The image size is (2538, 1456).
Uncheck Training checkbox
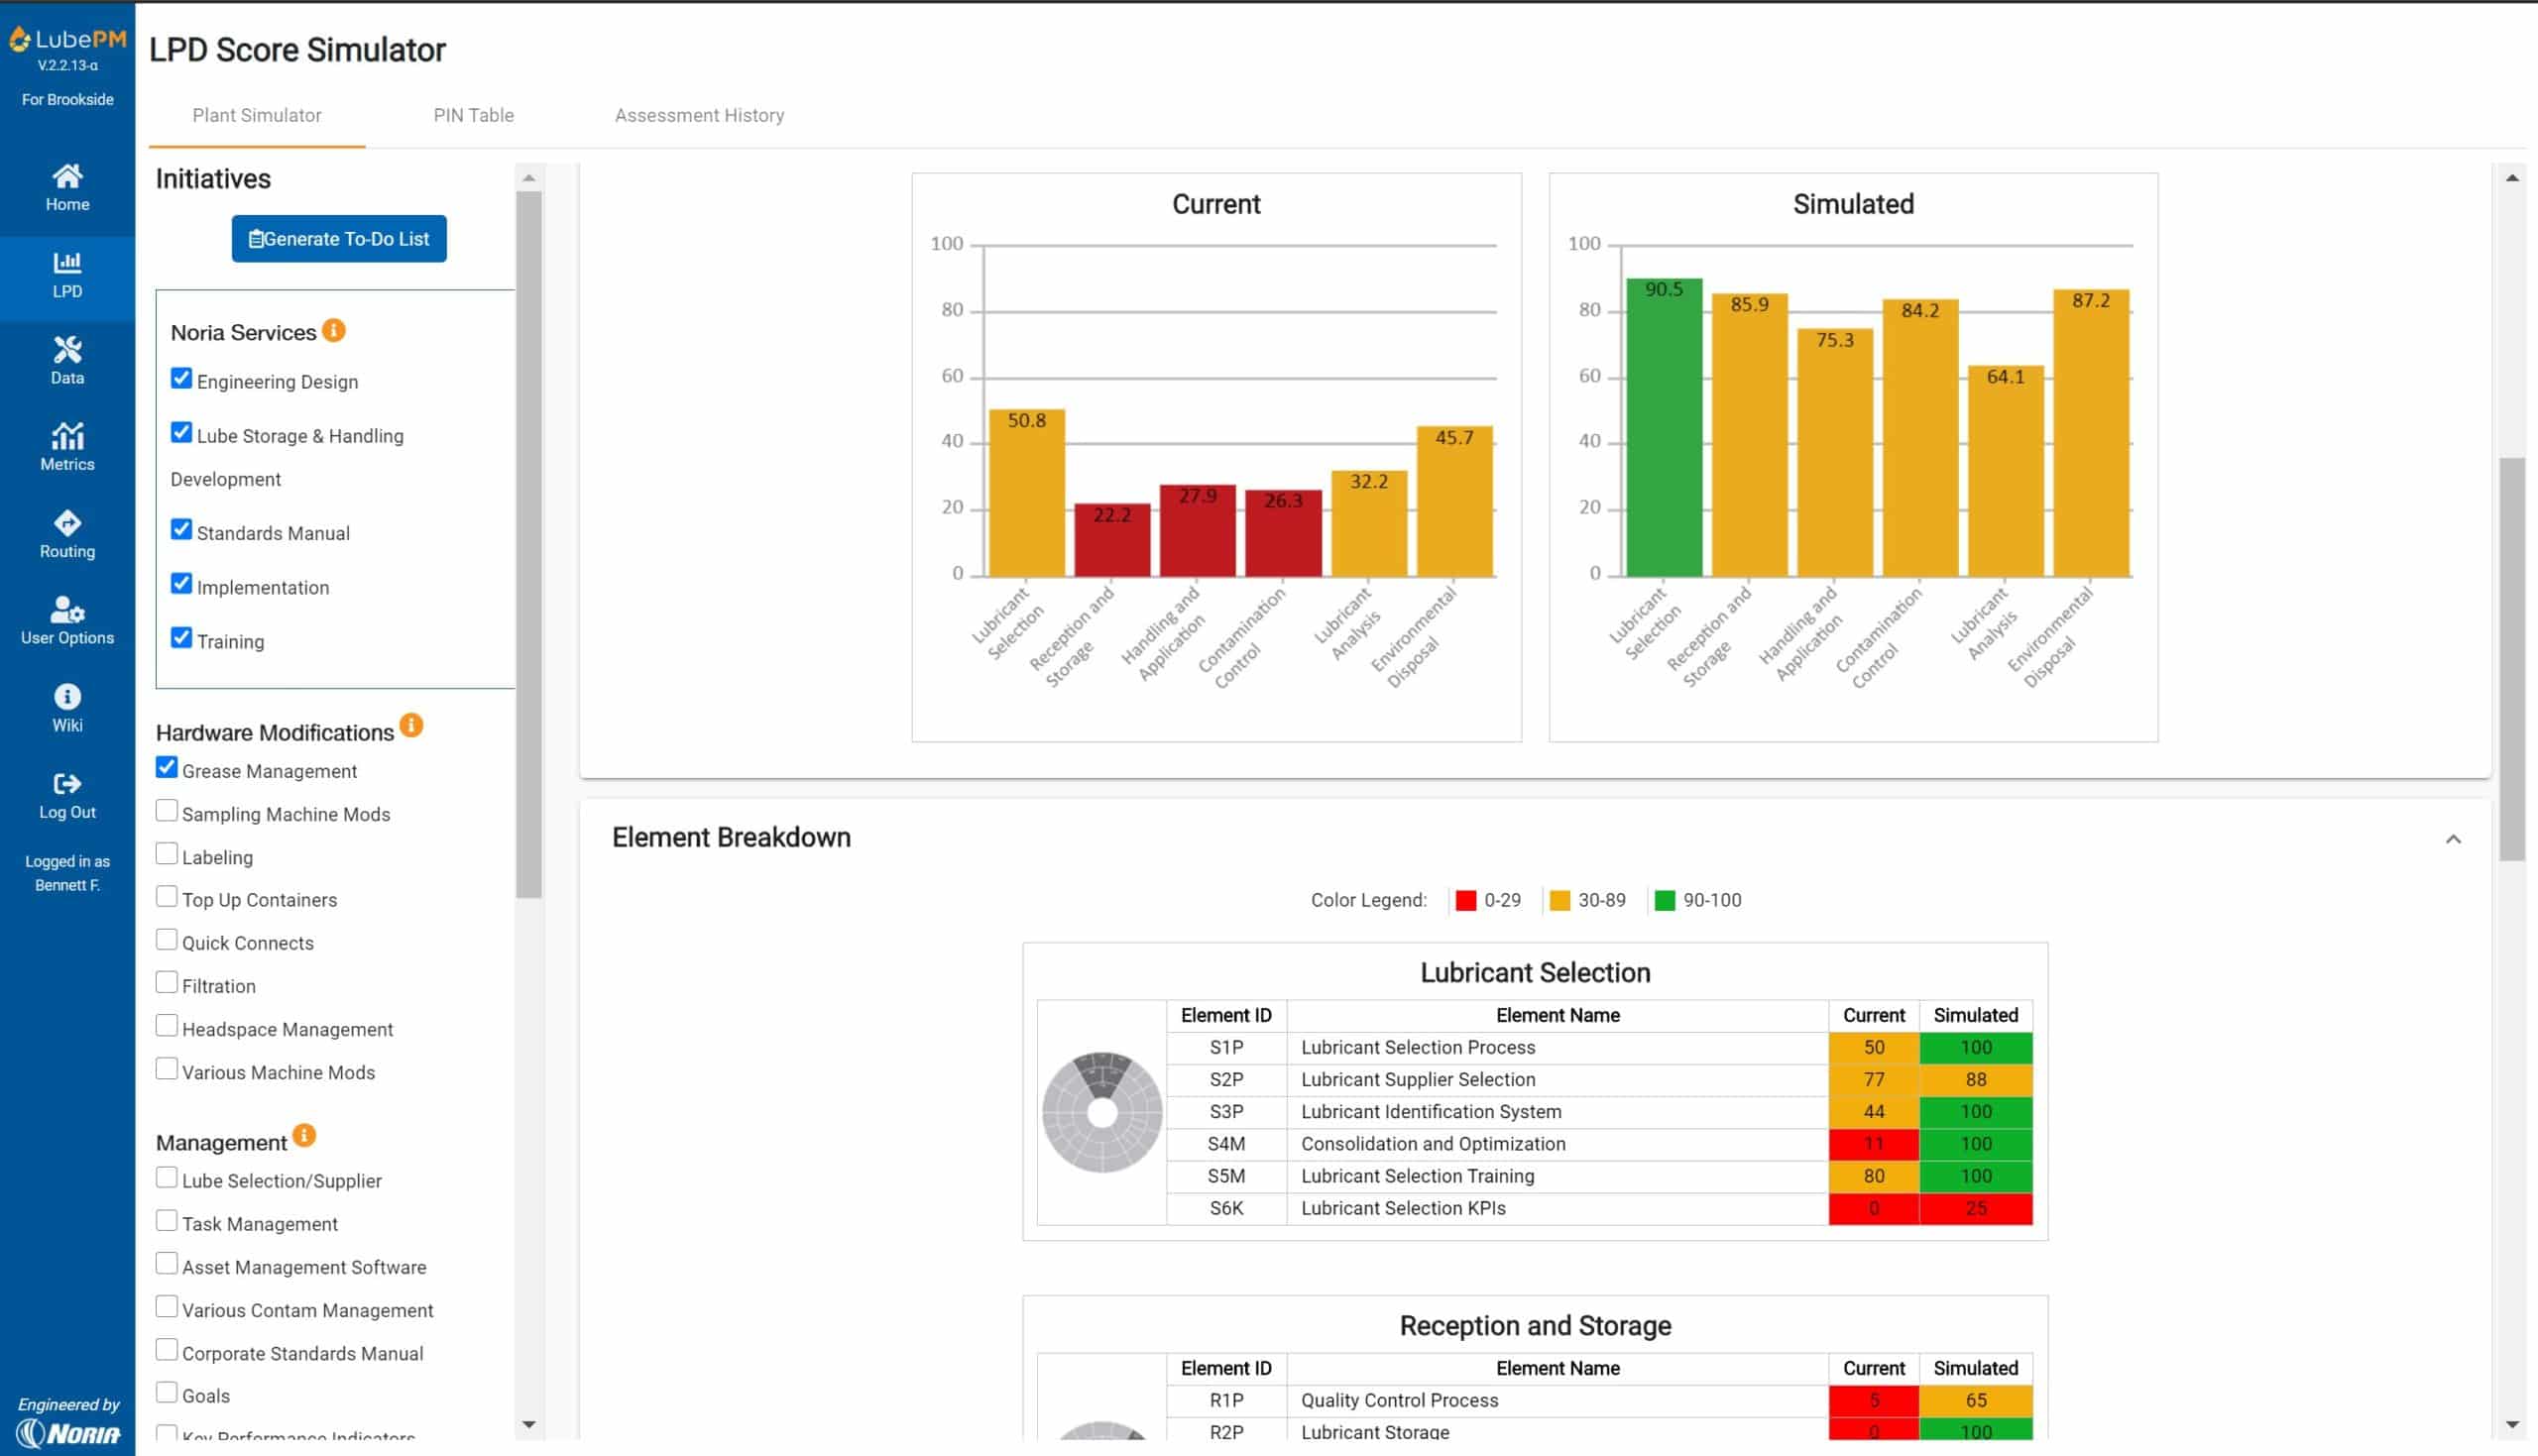tap(181, 637)
